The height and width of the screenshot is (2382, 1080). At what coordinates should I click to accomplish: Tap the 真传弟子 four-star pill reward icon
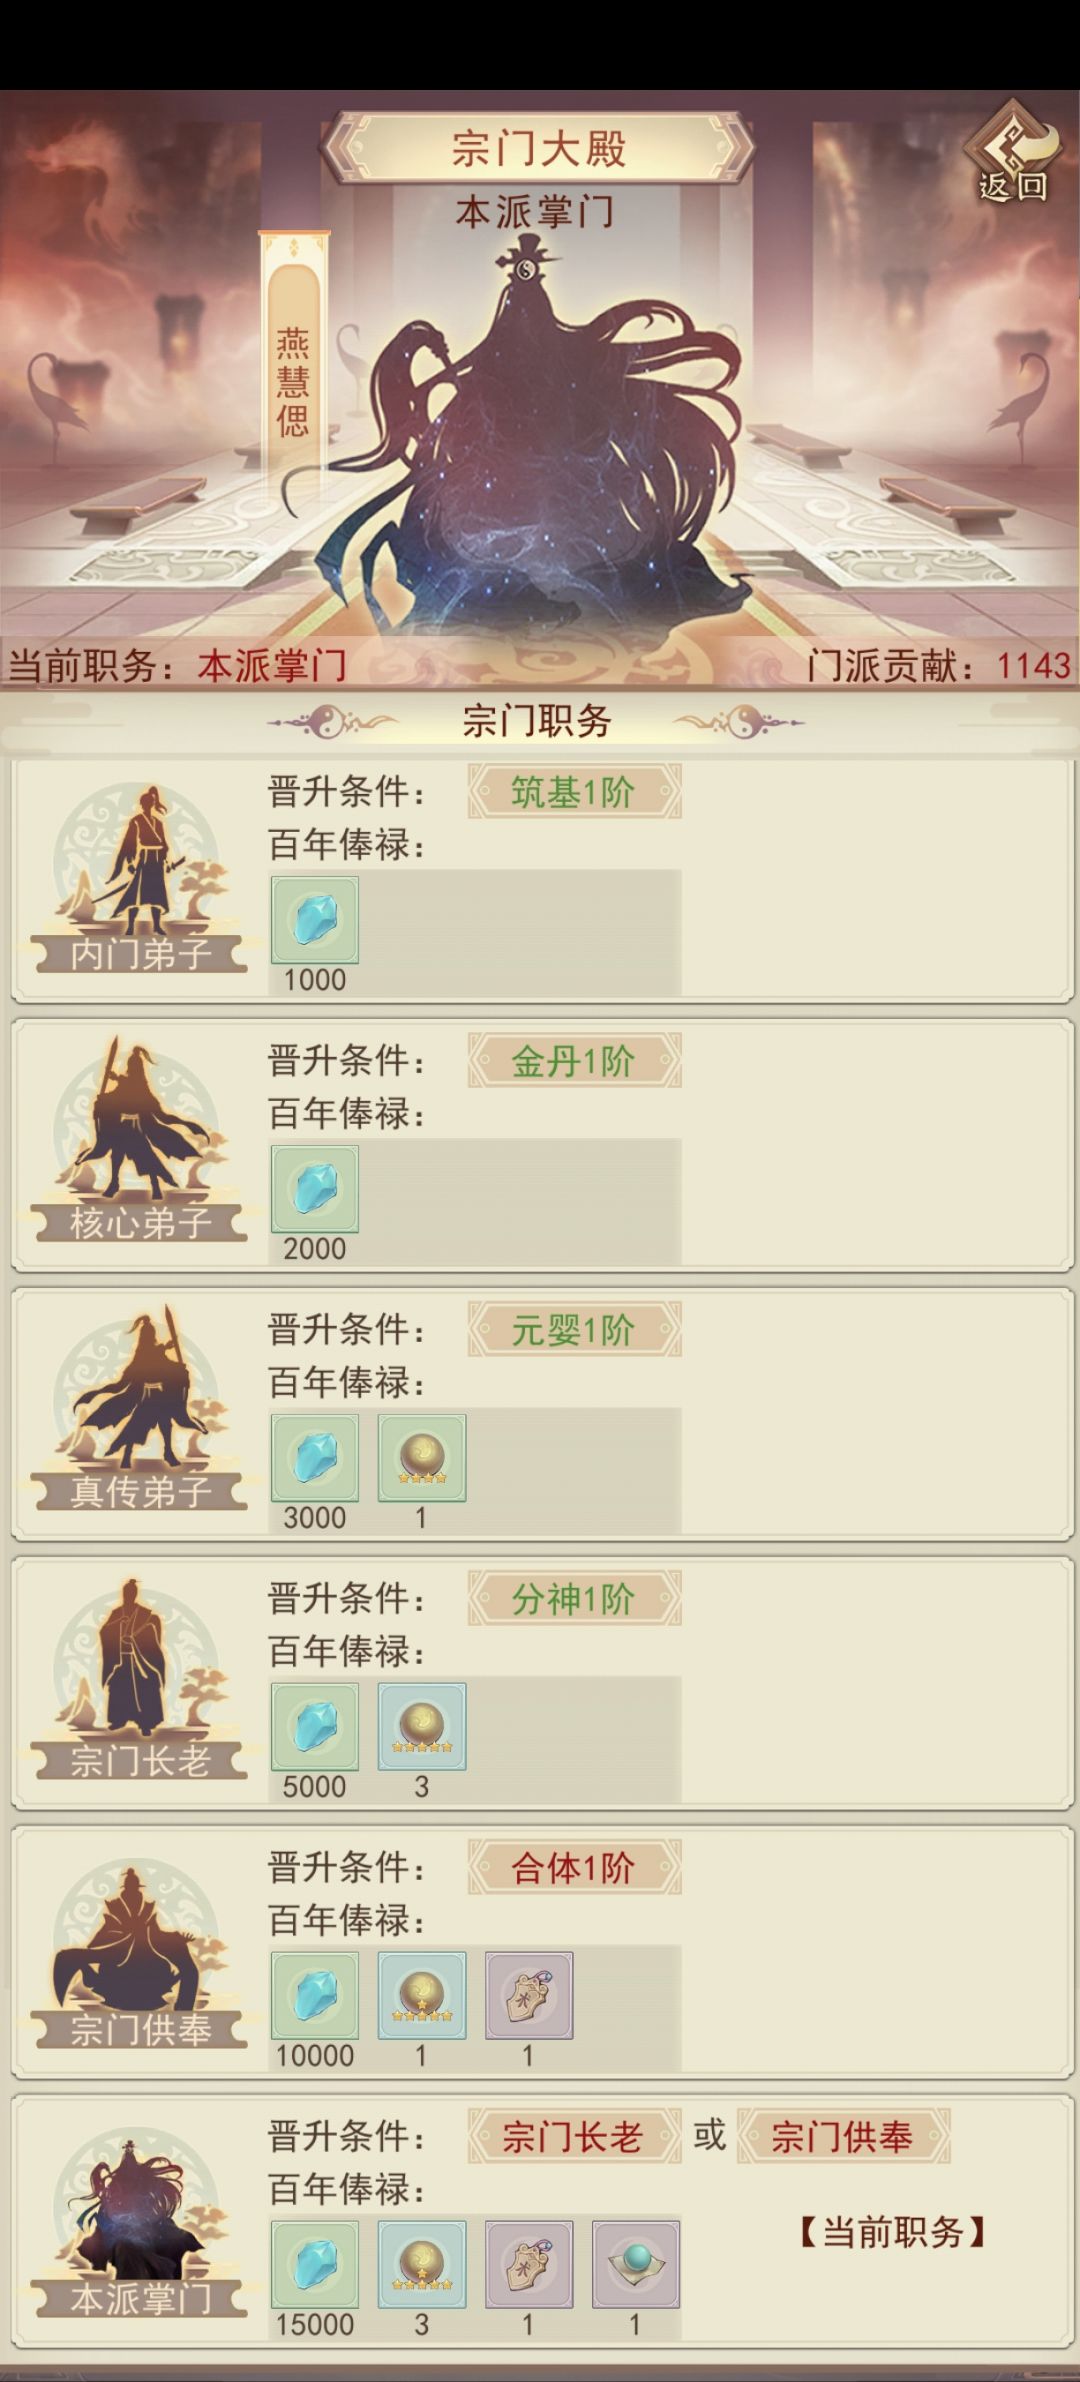click(x=421, y=1458)
